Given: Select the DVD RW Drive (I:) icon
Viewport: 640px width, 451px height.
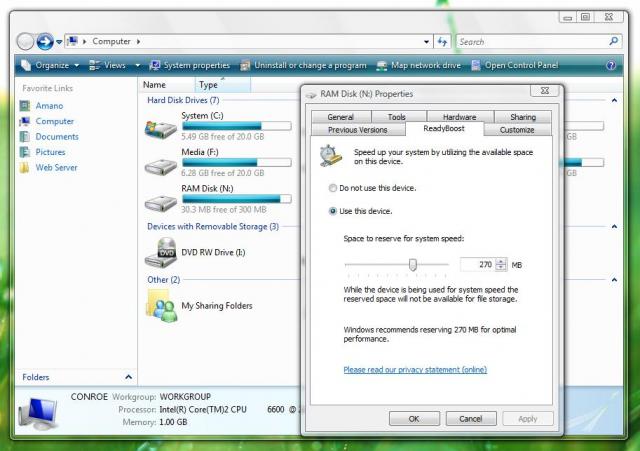Looking at the screenshot, I should point(160,253).
